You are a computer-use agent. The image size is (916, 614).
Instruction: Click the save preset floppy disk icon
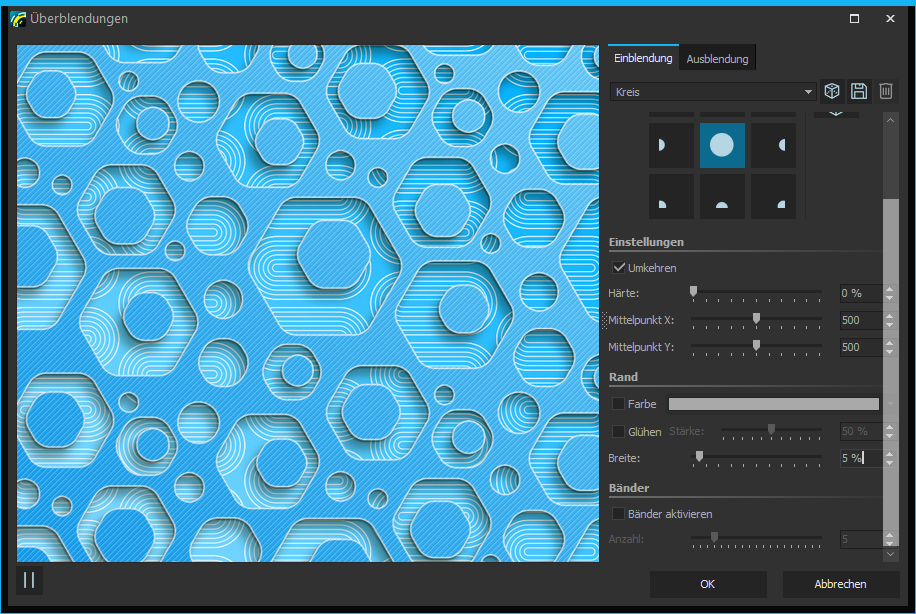pyautogui.click(x=859, y=92)
